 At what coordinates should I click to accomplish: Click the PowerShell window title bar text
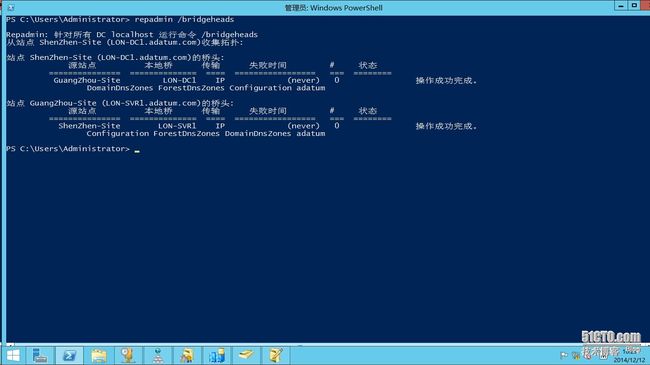(x=333, y=7)
